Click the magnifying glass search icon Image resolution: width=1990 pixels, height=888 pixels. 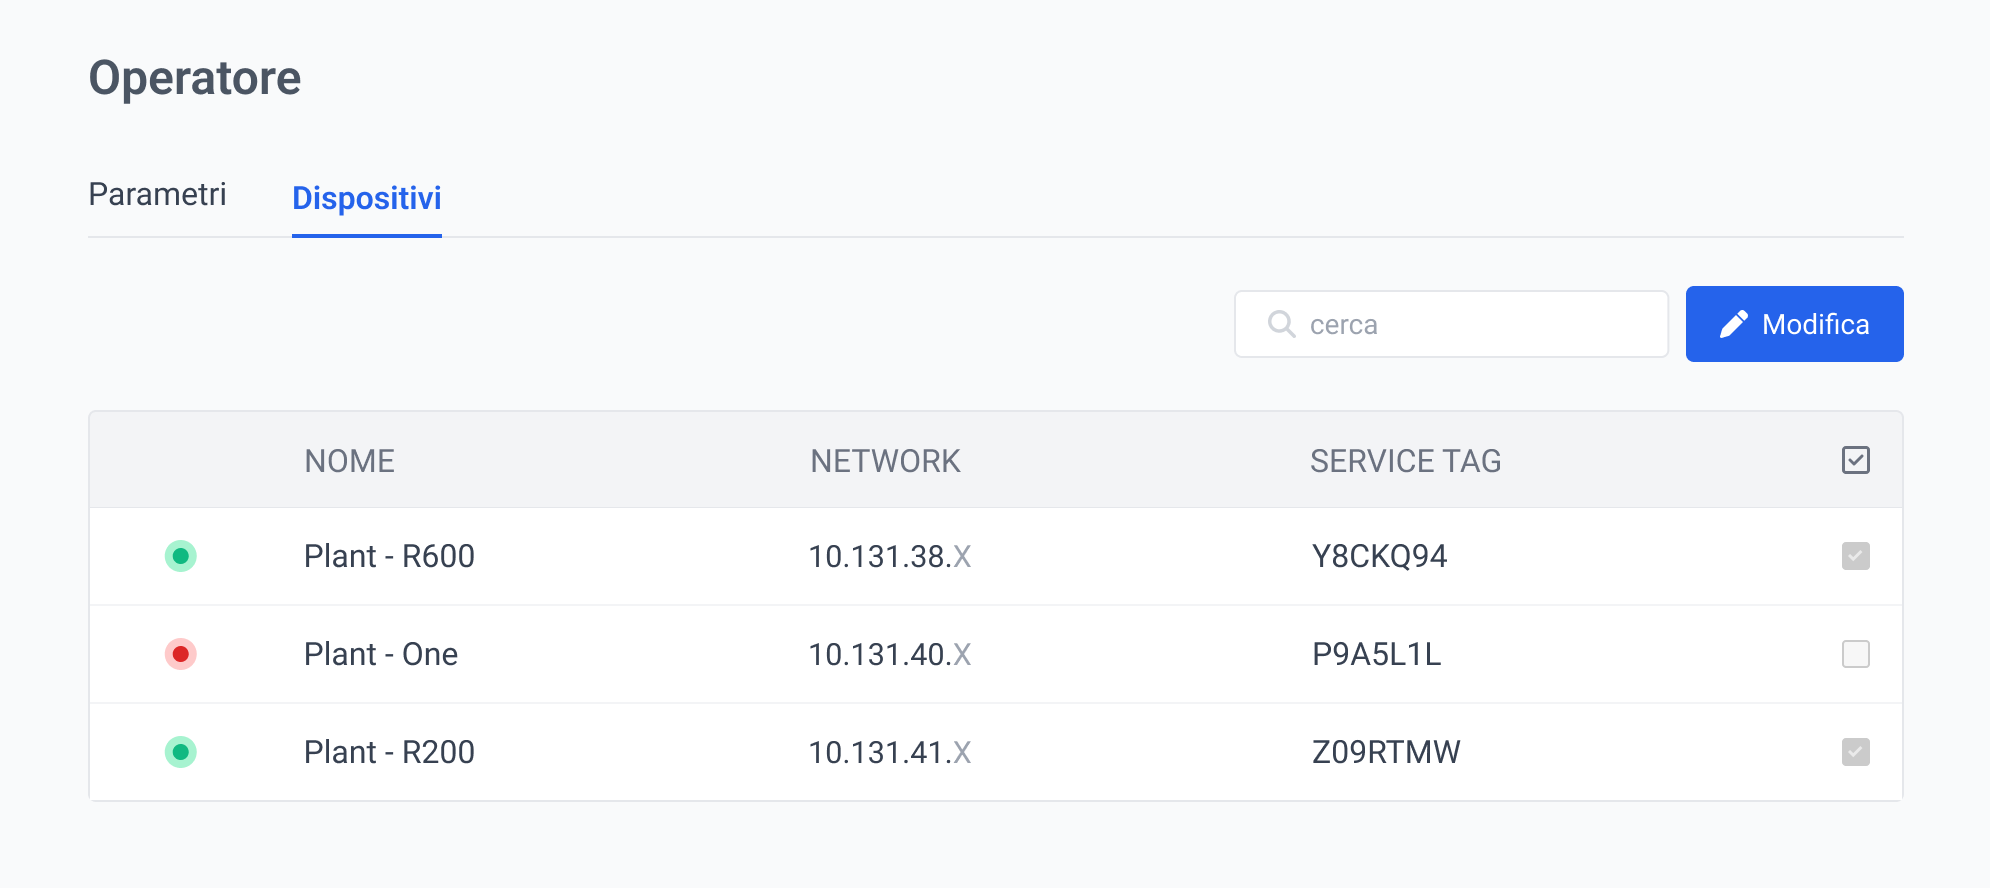tap(1281, 324)
